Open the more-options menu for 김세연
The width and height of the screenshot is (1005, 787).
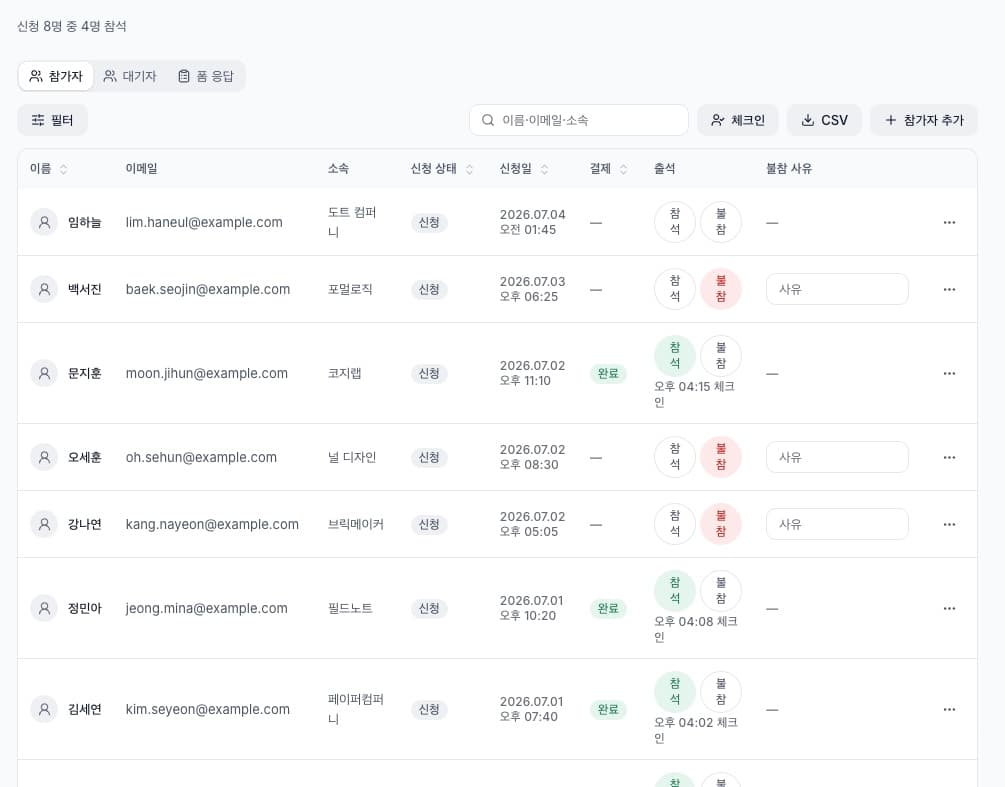pos(949,709)
